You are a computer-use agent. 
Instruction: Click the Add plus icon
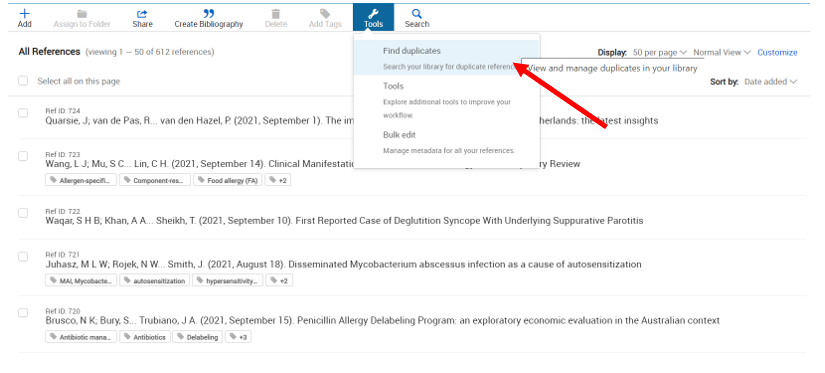25,14
